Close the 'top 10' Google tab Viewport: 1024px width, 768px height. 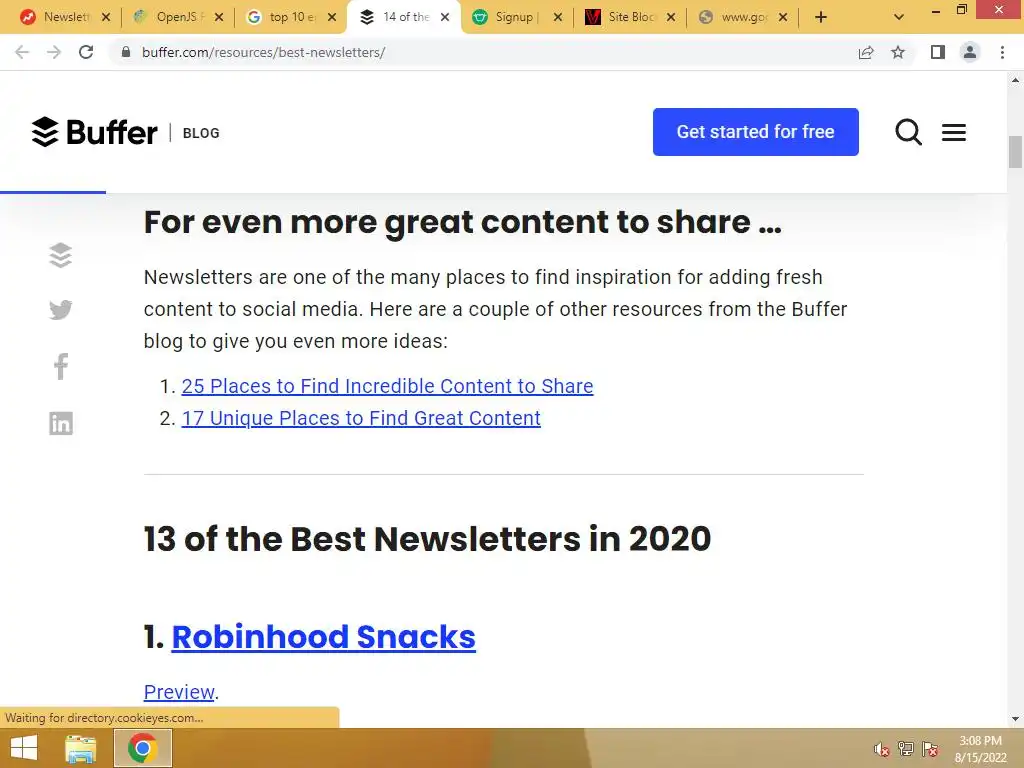pyautogui.click(x=332, y=18)
